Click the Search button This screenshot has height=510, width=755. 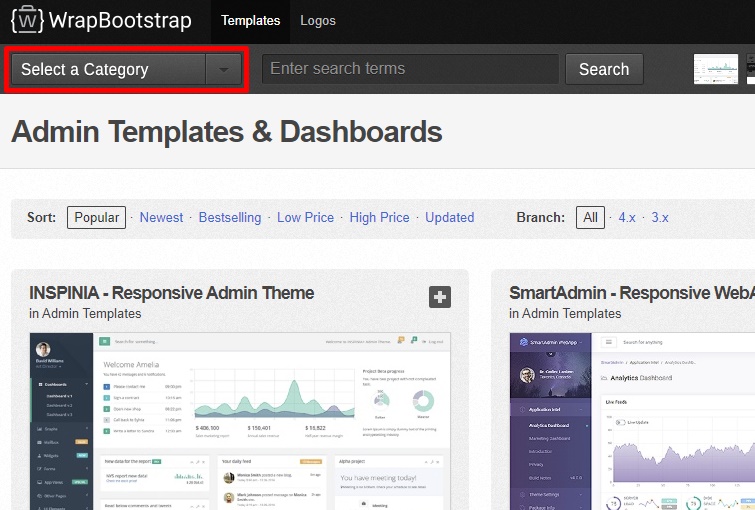pos(604,69)
